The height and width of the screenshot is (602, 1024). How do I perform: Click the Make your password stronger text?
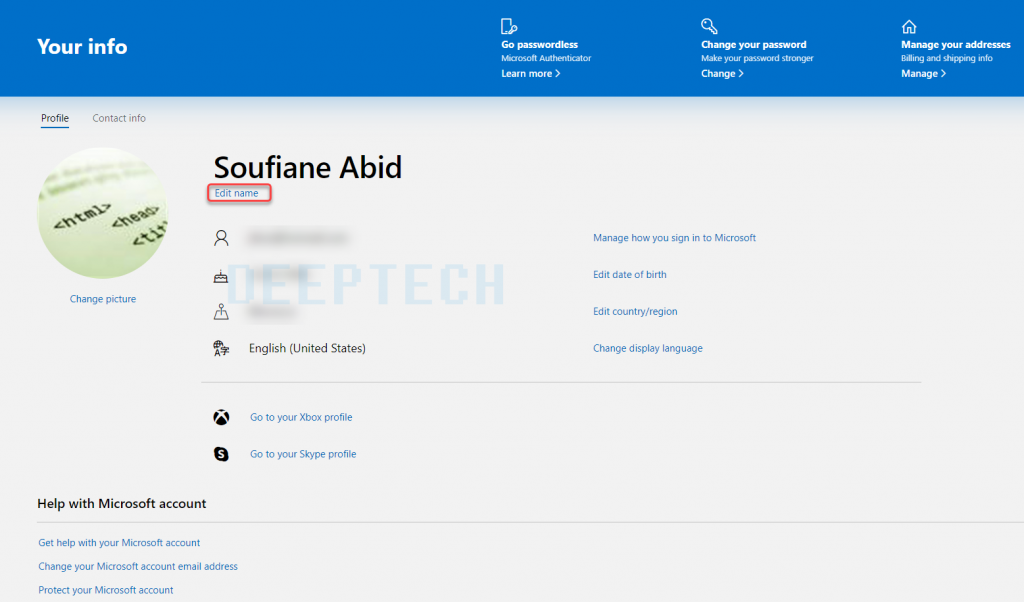(x=758, y=58)
